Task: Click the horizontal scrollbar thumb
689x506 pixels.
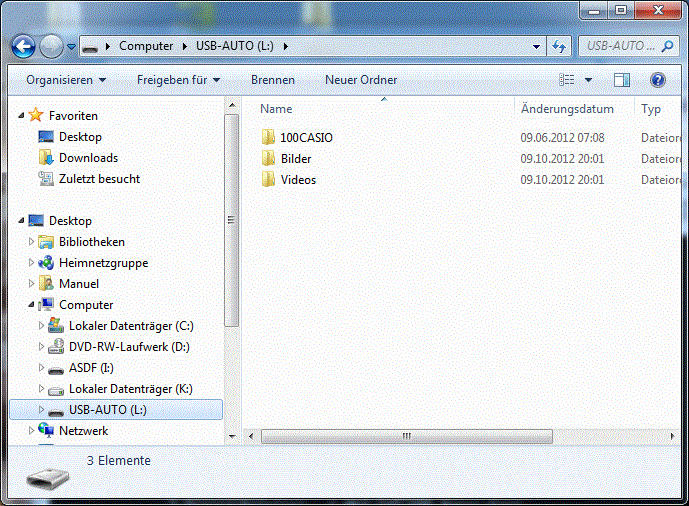Action: coord(406,436)
